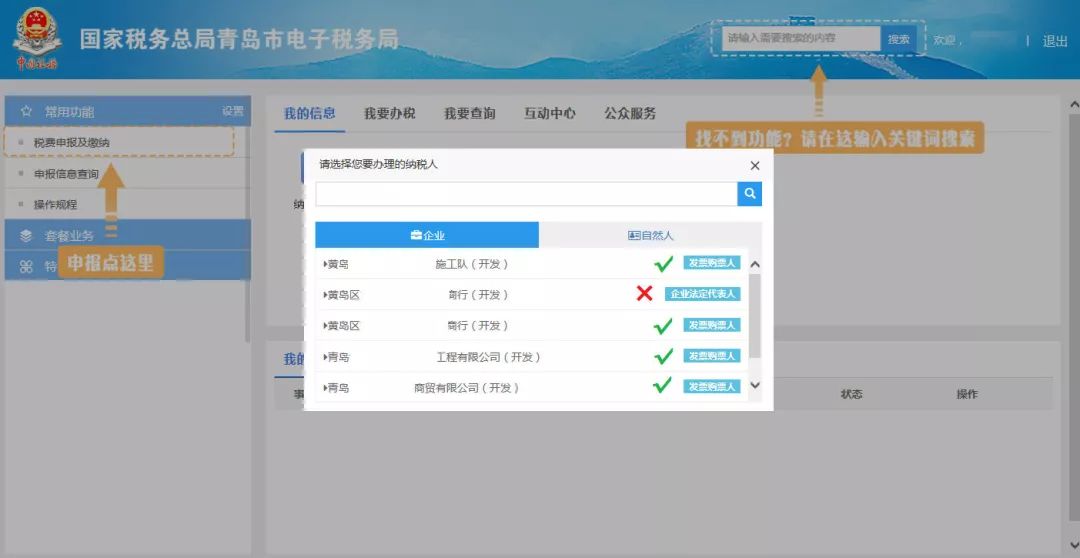Expand the 青岛 工程有限公司 taxpayer row

326,357
